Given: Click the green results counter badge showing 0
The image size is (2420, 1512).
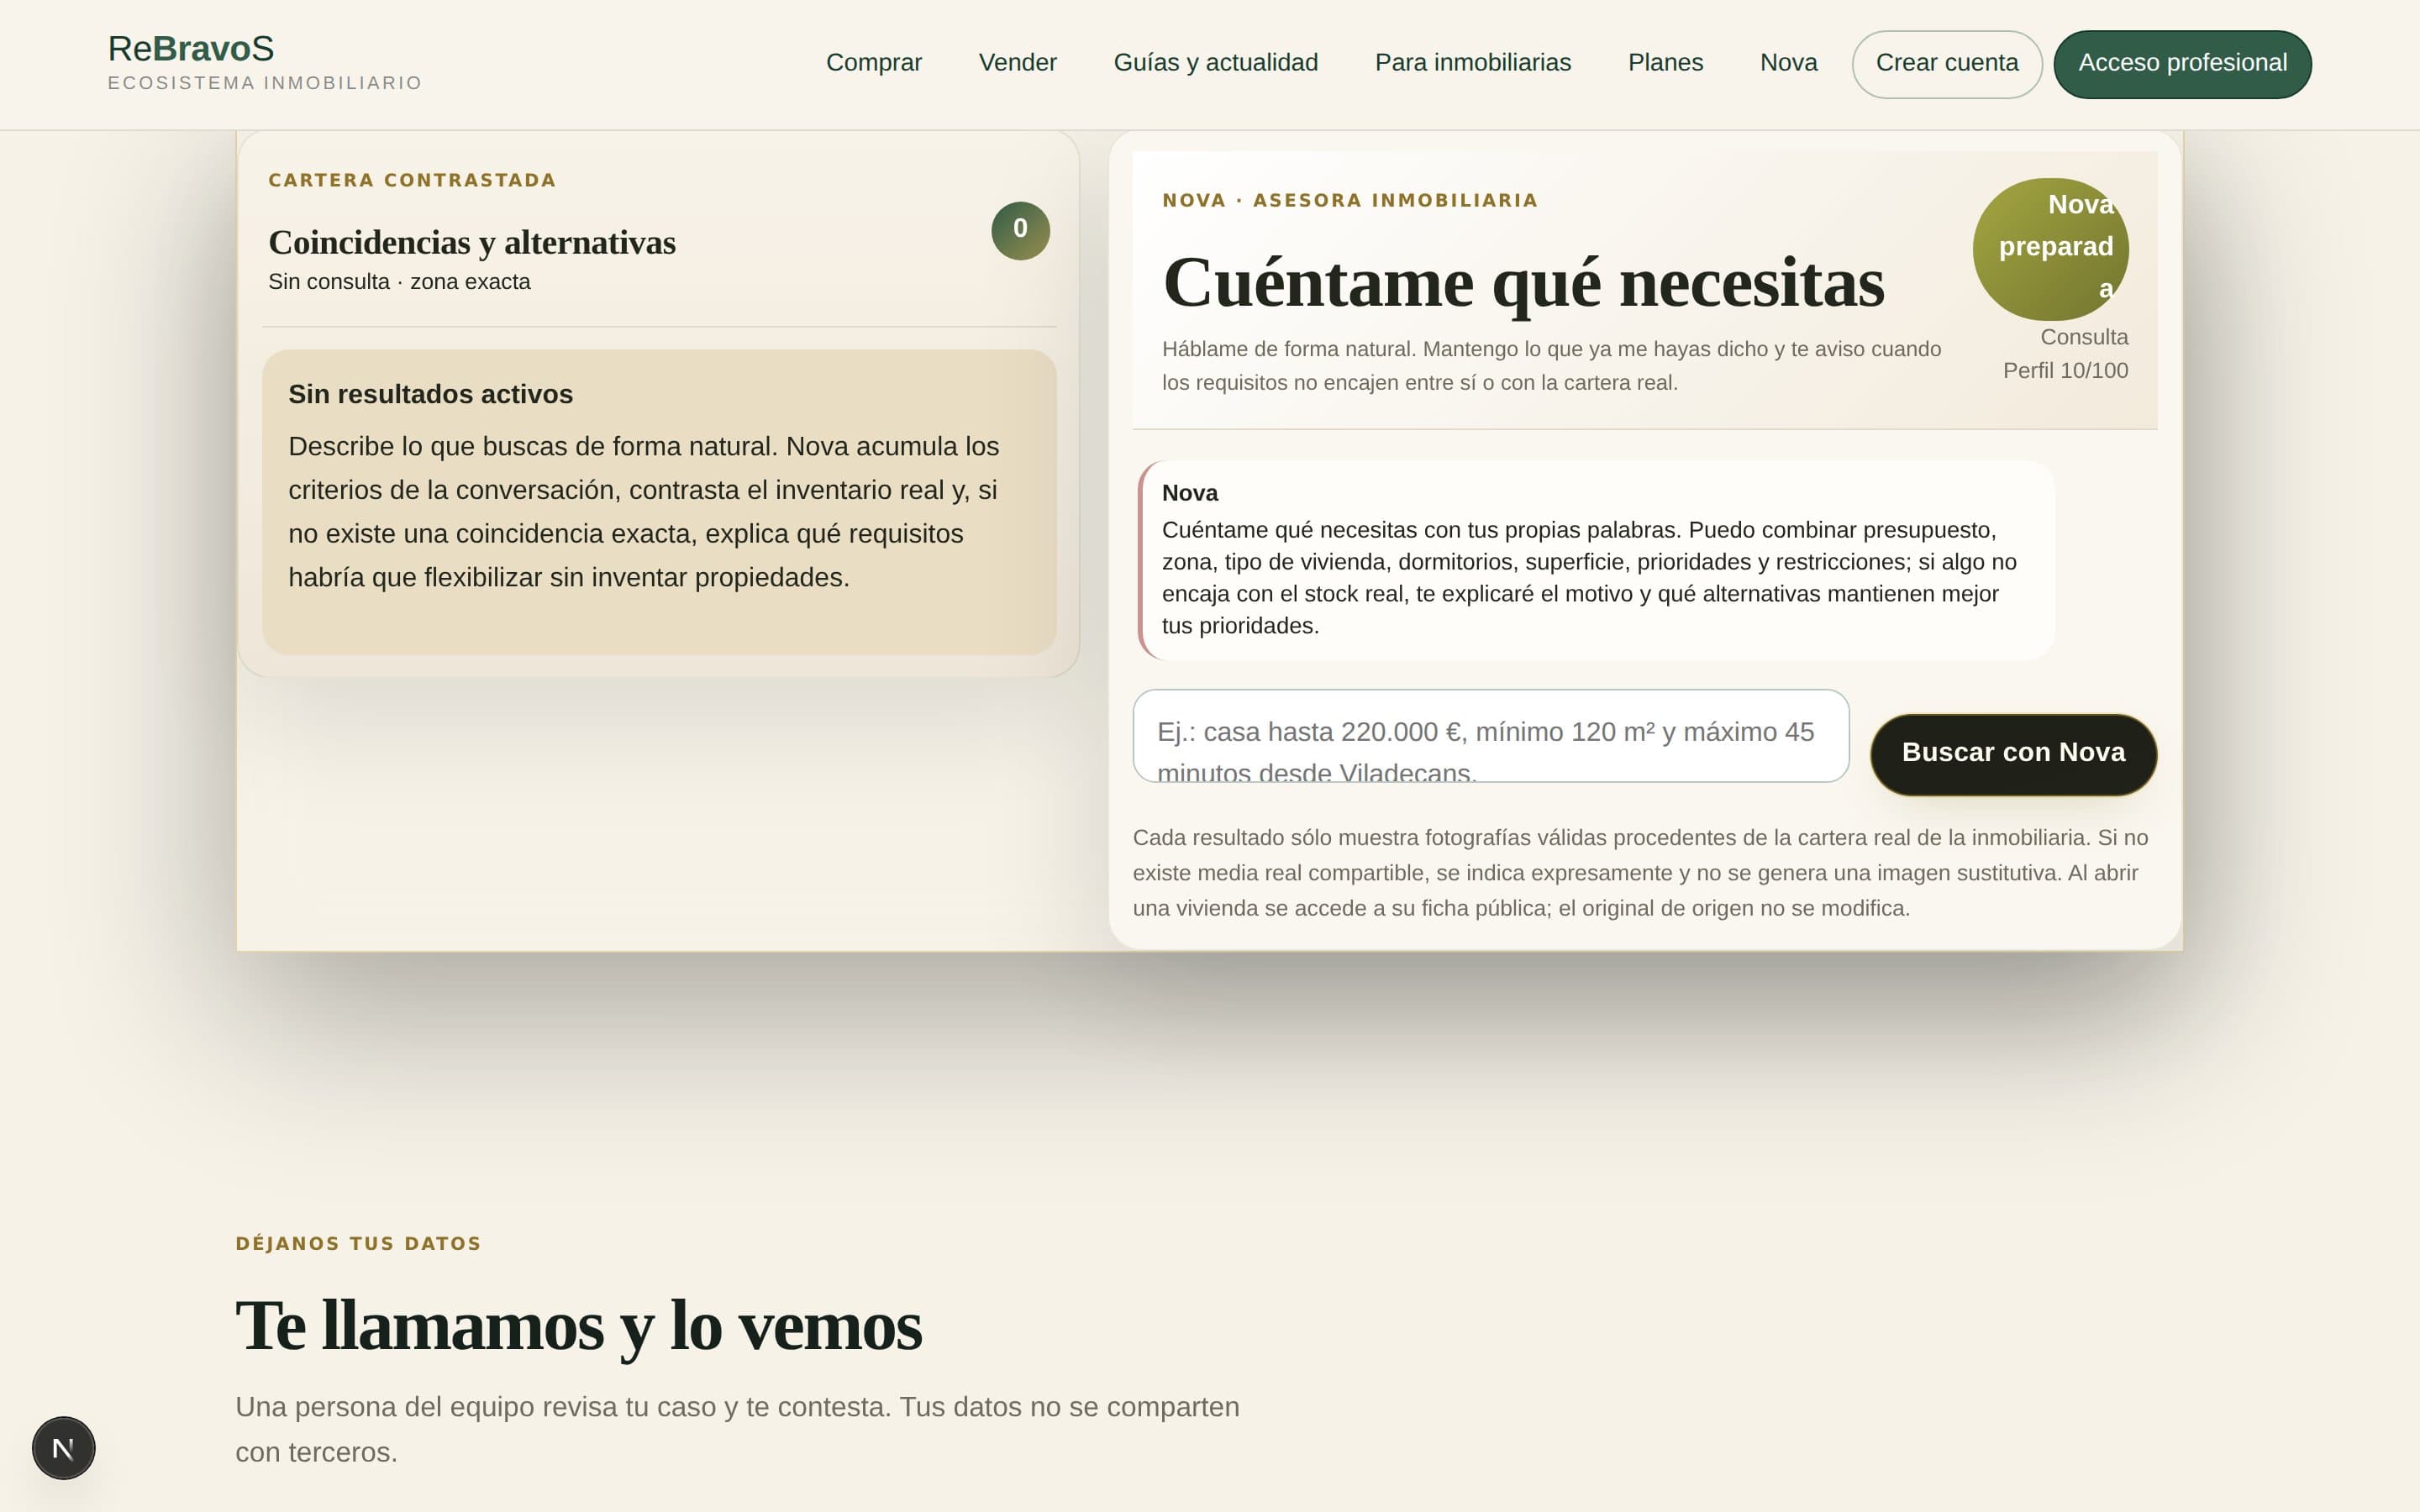Looking at the screenshot, I should pos(1020,230).
